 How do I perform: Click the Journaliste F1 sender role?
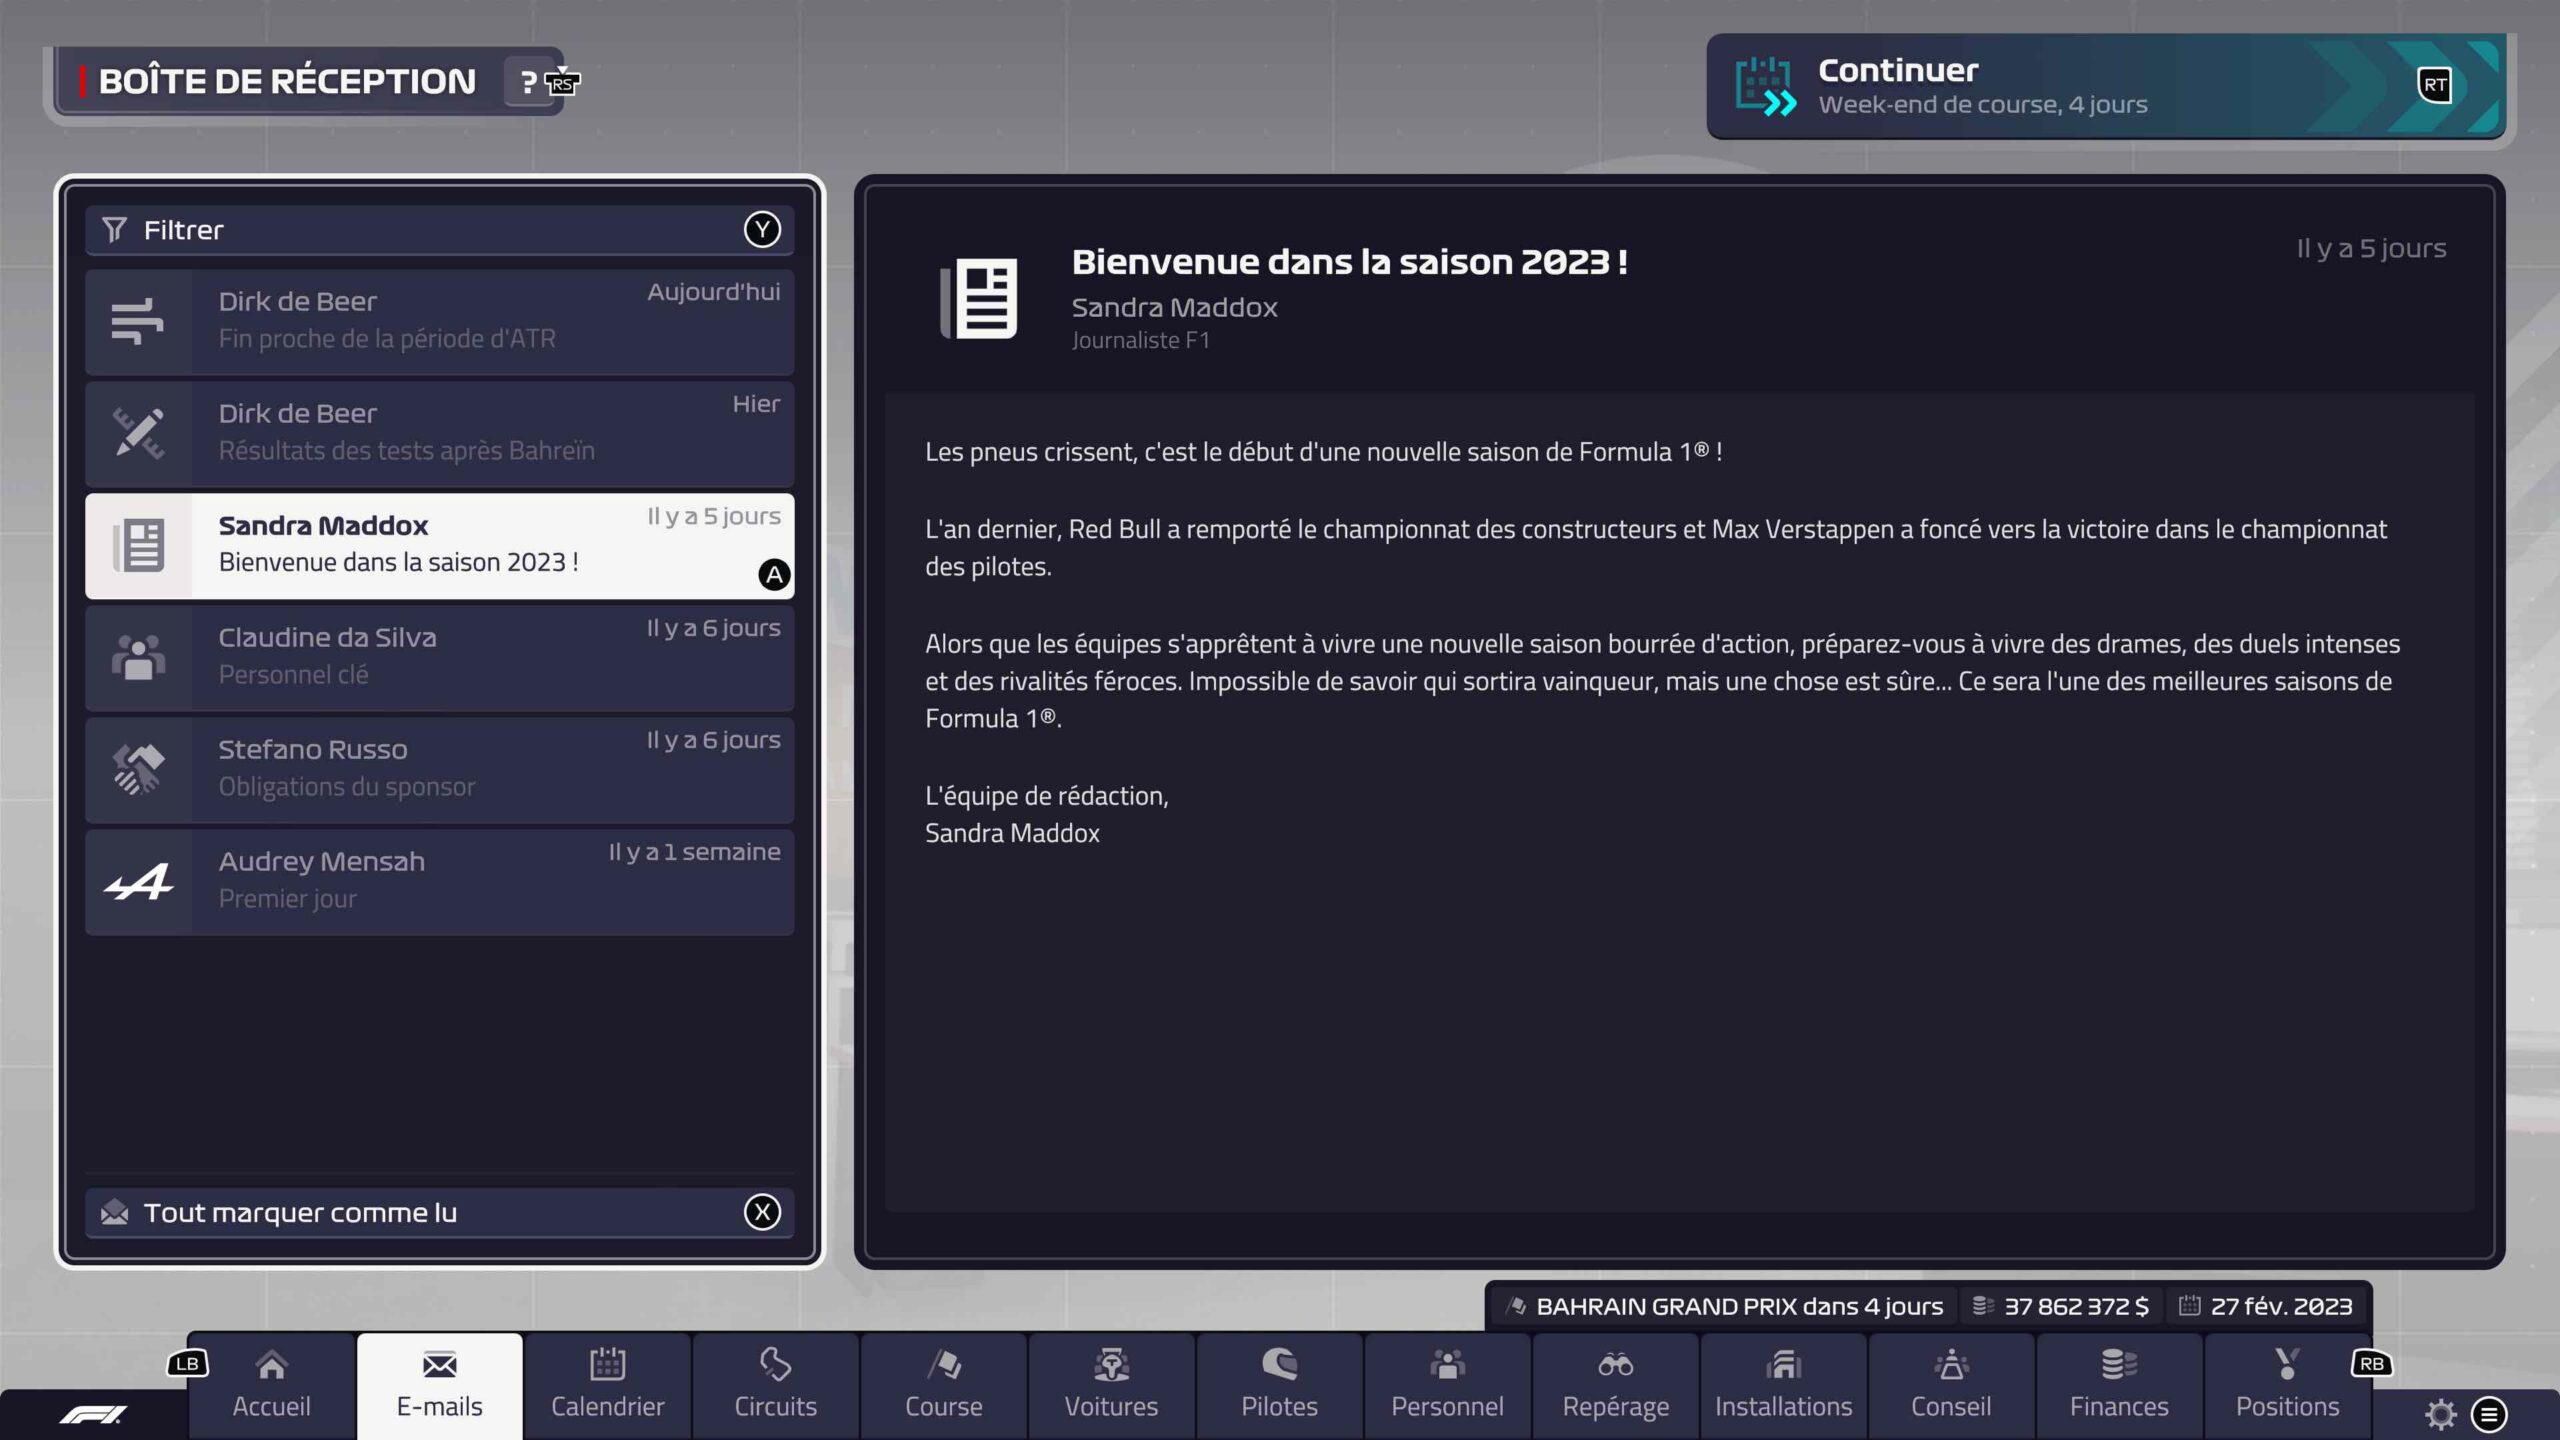(1141, 340)
